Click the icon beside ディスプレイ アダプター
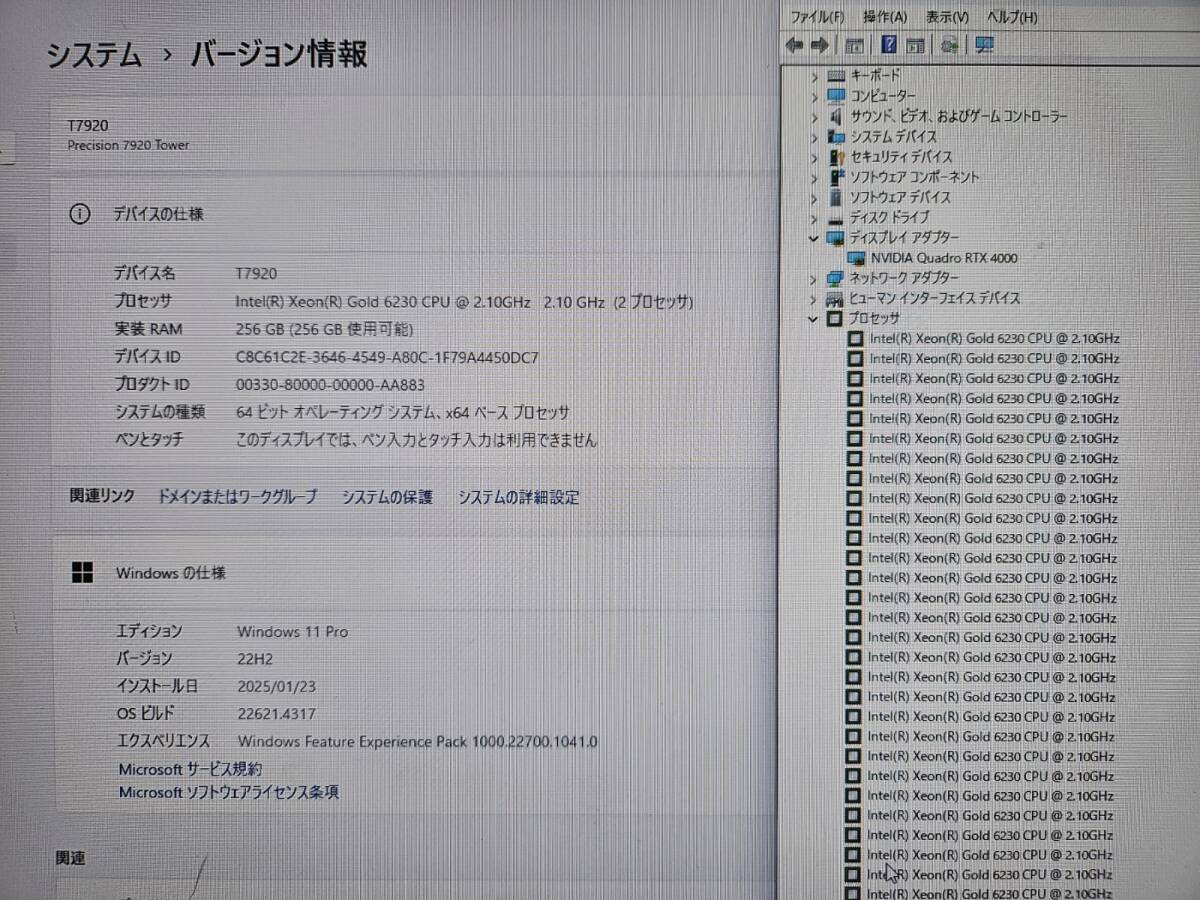The image size is (1200, 900). click(836, 238)
